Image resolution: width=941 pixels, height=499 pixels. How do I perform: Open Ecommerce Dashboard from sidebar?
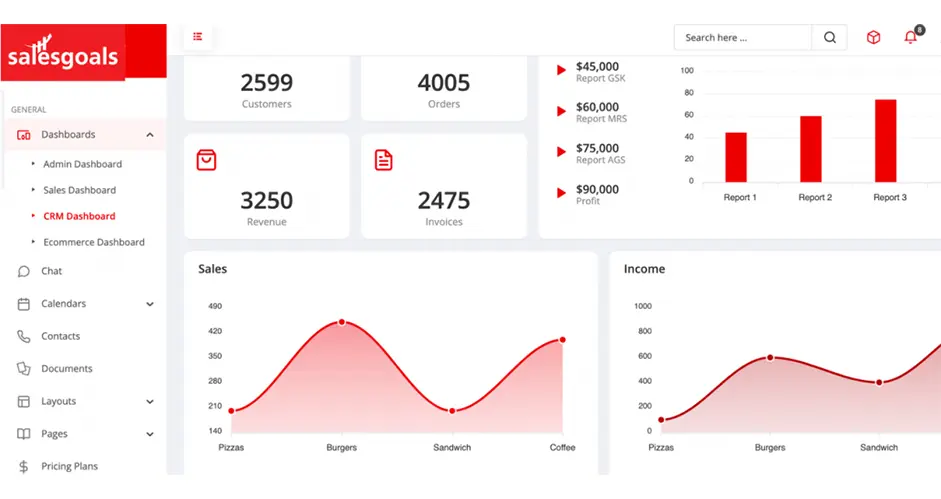coord(93,242)
